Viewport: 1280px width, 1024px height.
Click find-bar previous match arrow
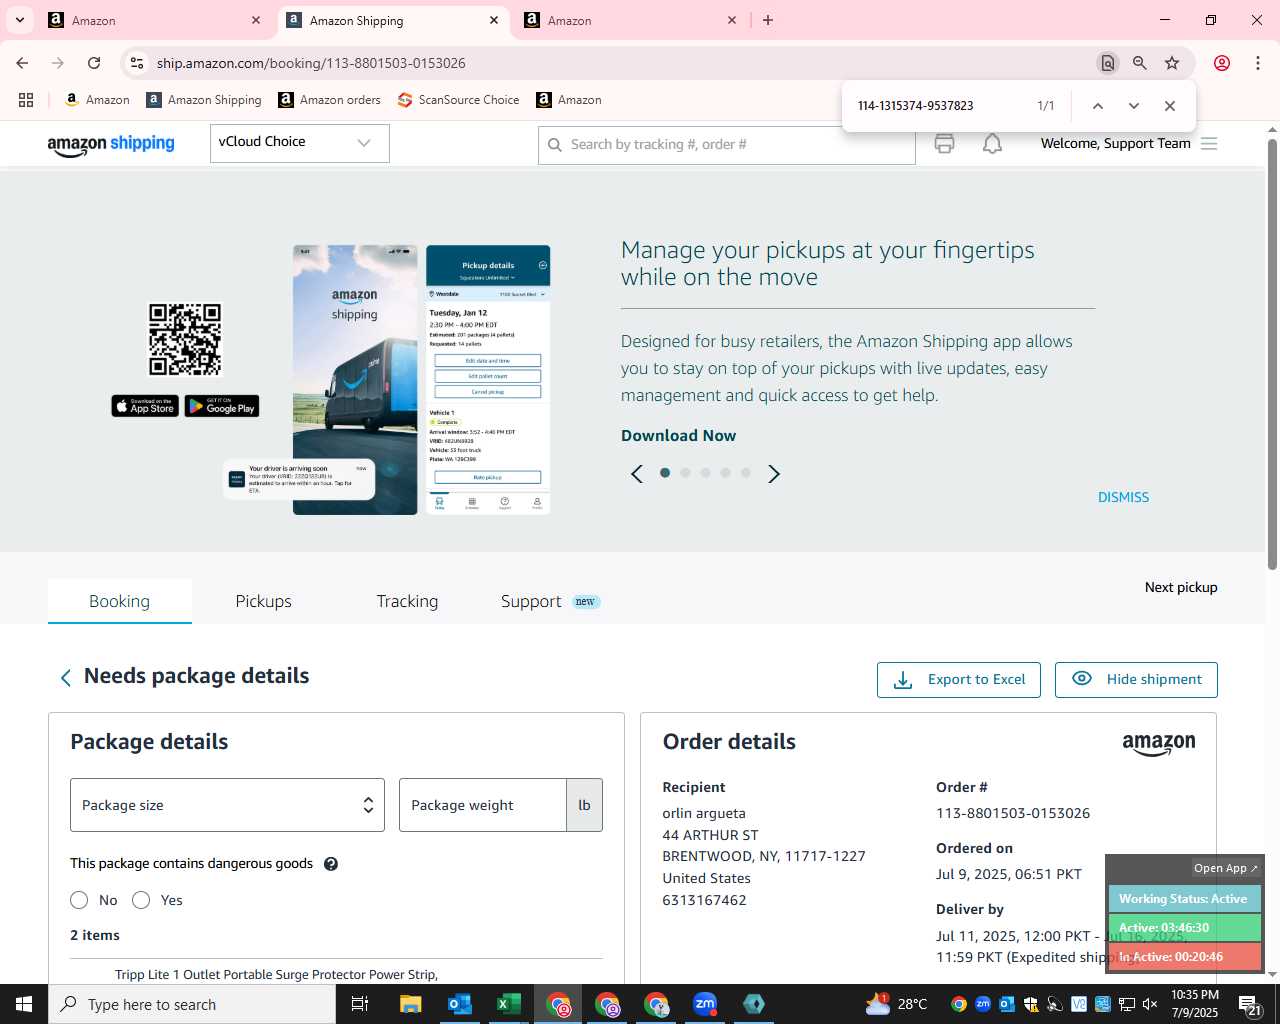pos(1097,106)
